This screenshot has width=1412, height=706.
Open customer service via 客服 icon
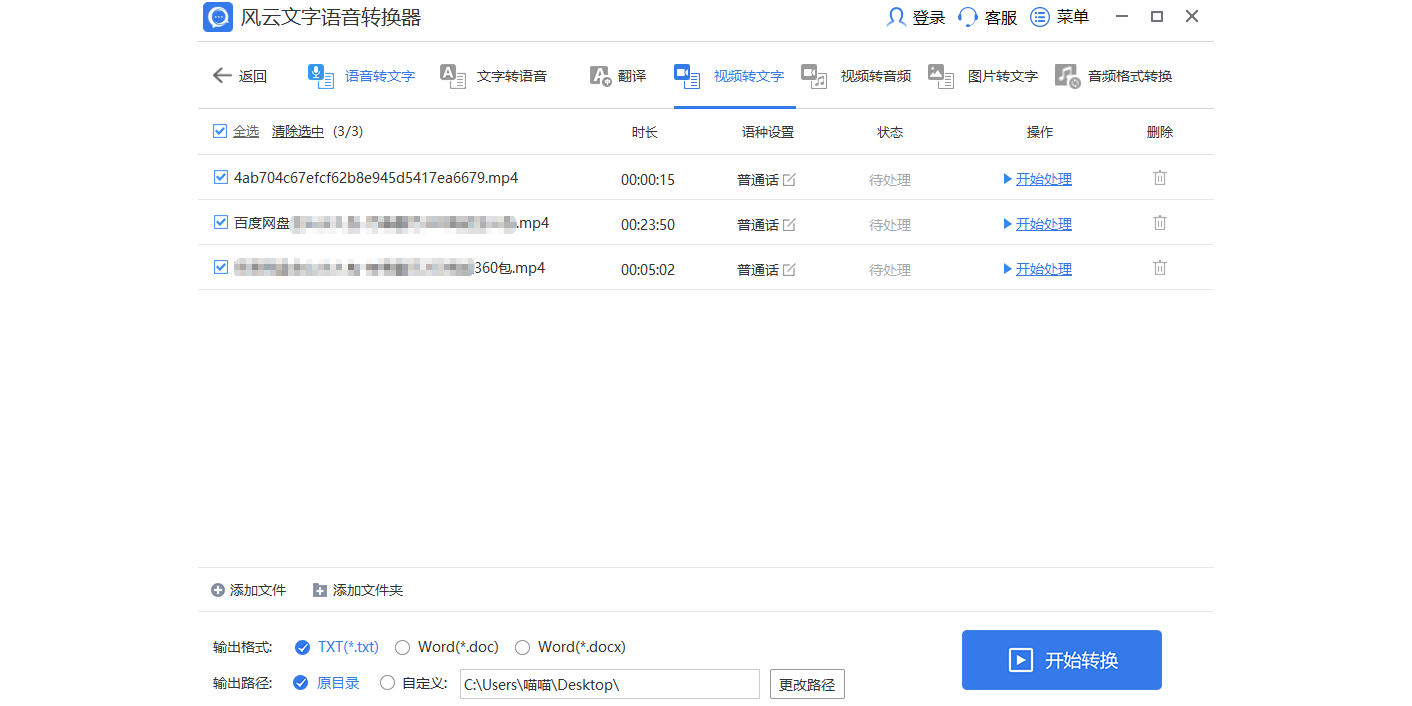click(x=966, y=16)
